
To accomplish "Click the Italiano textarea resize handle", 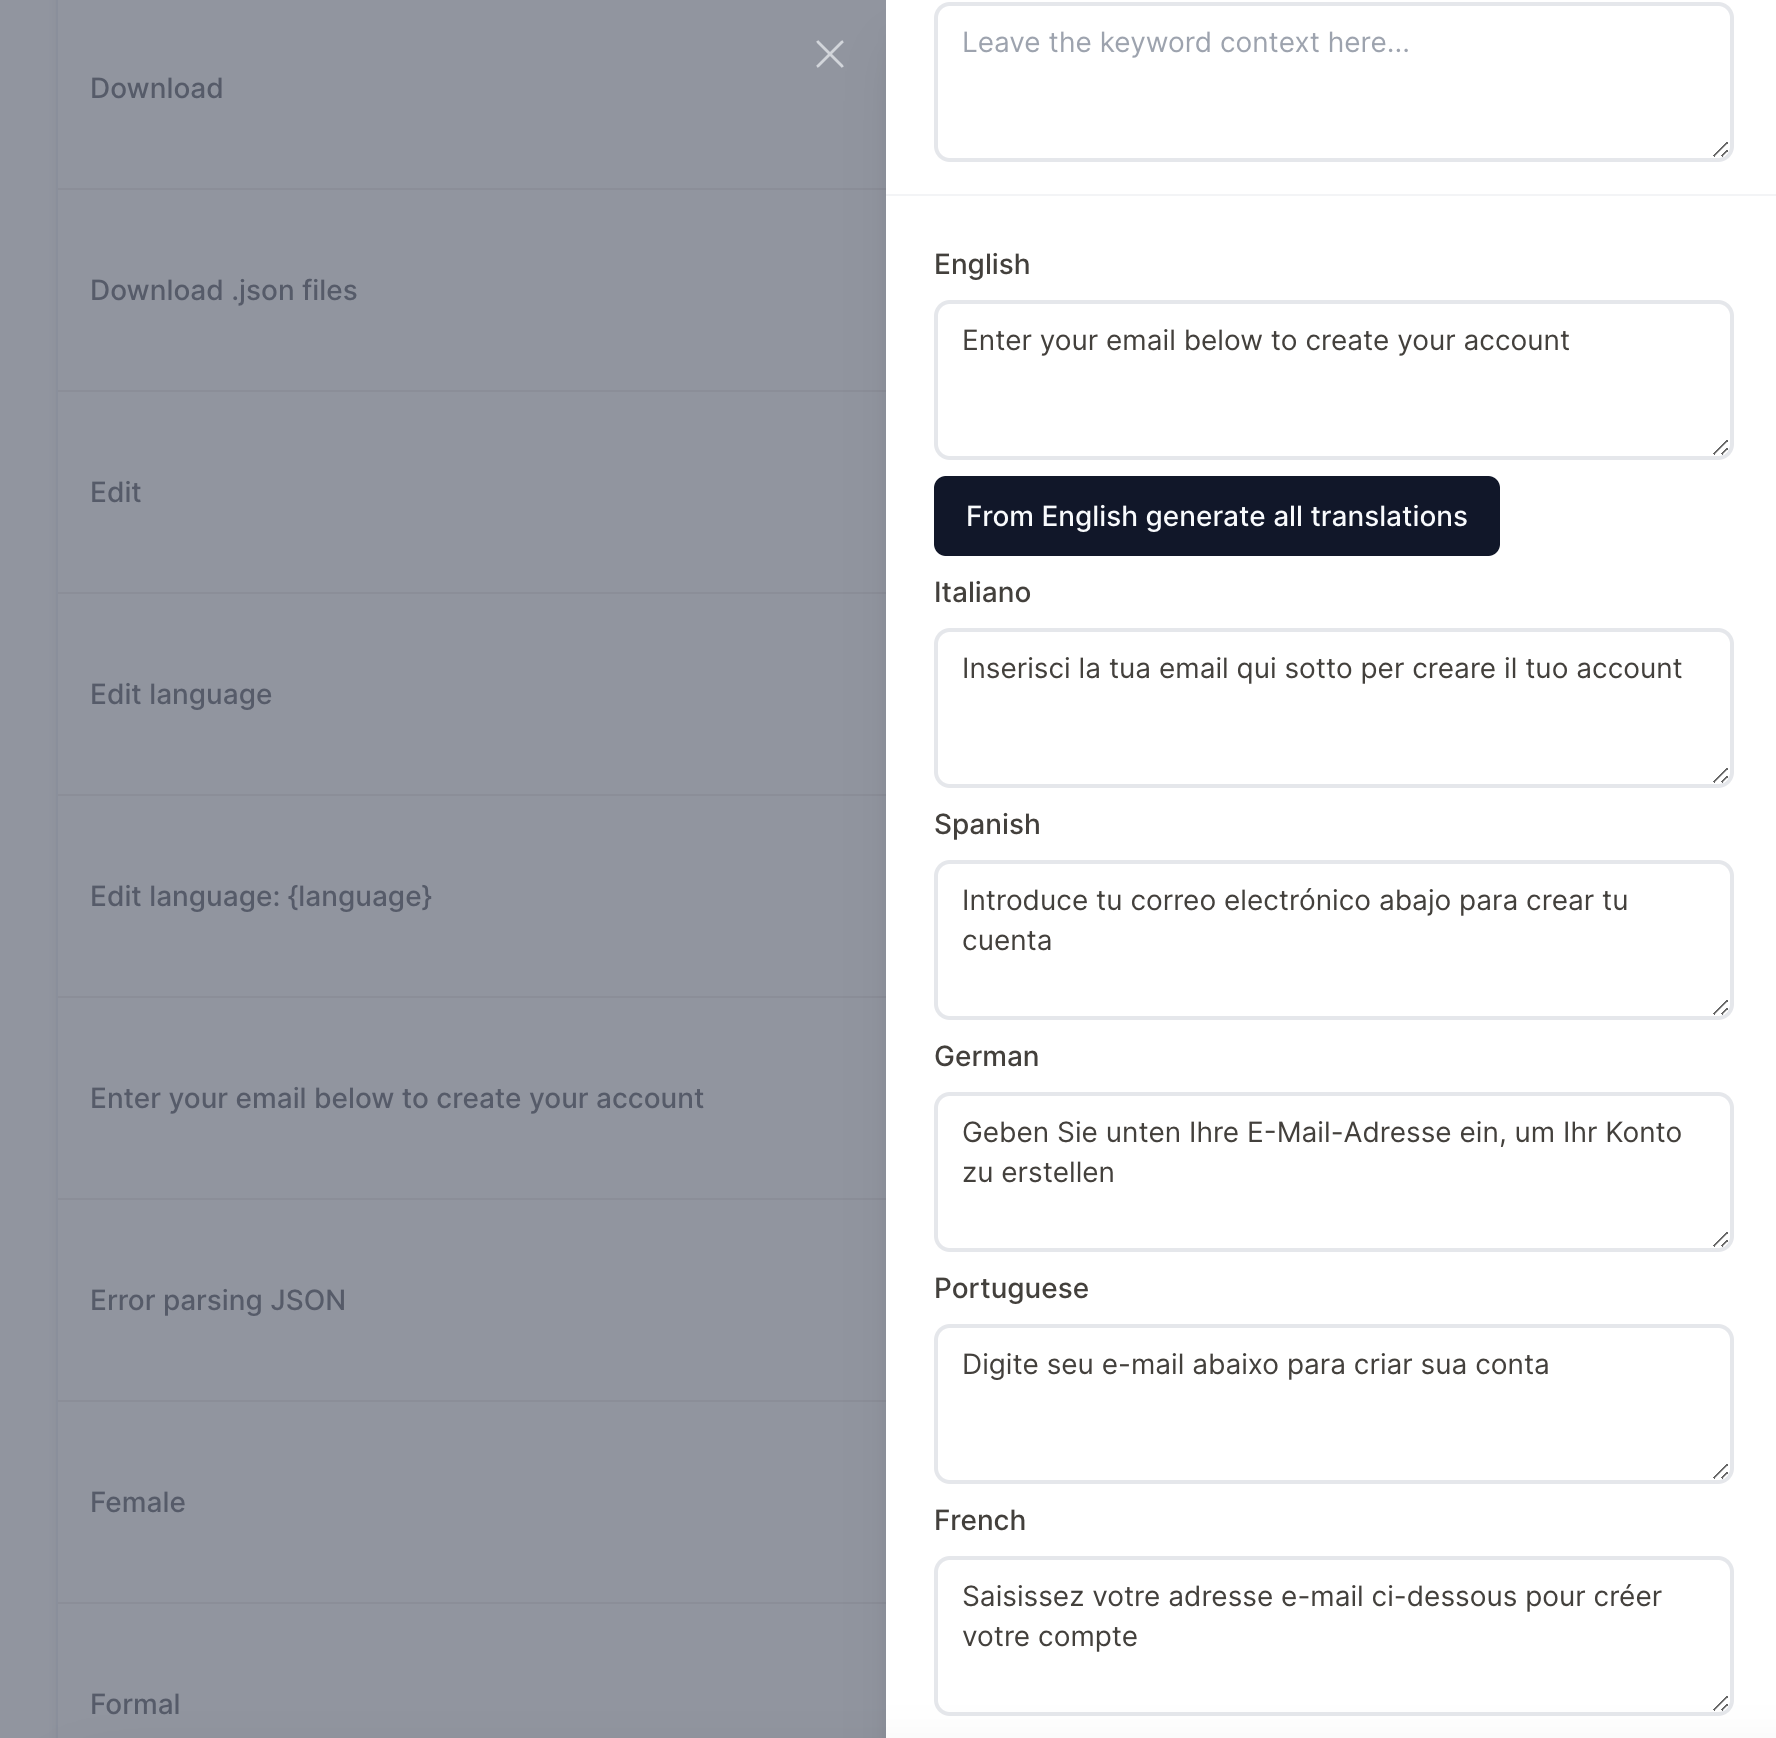I will pos(1720,775).
